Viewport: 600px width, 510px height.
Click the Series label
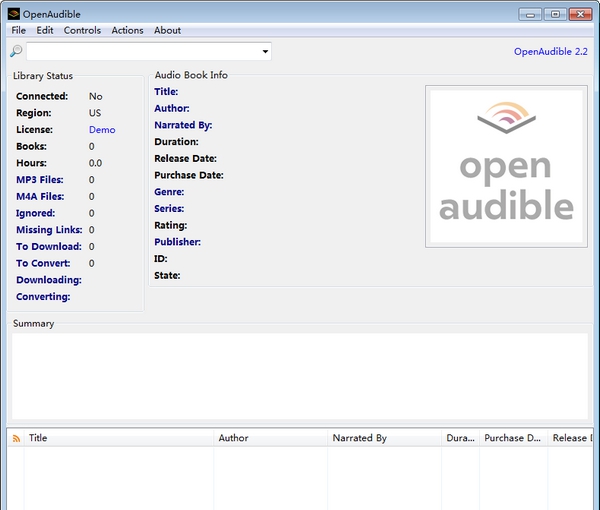coord(169,209)
